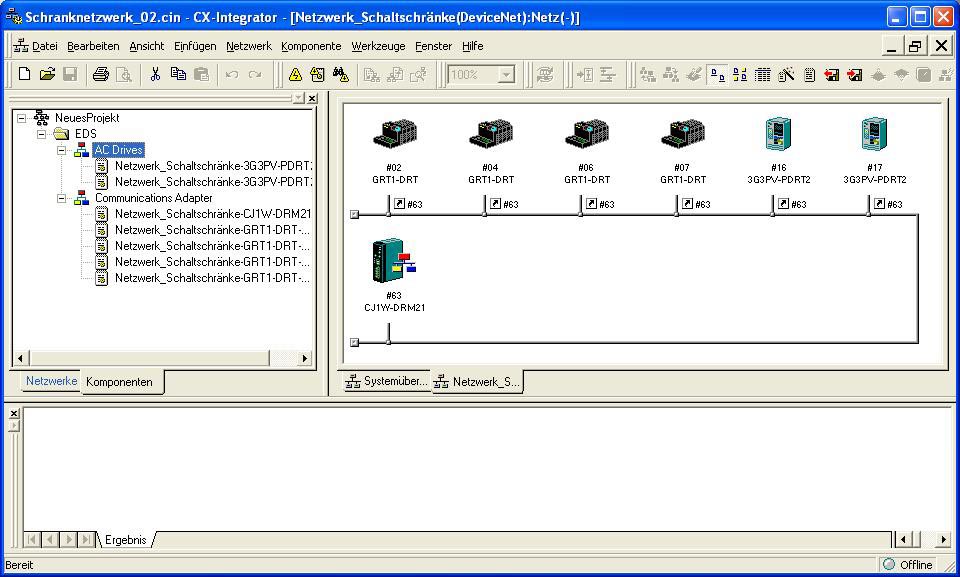960x577 pixels.
Task: Open the zoom percentage dropdown
Action: tap(506, 75)
